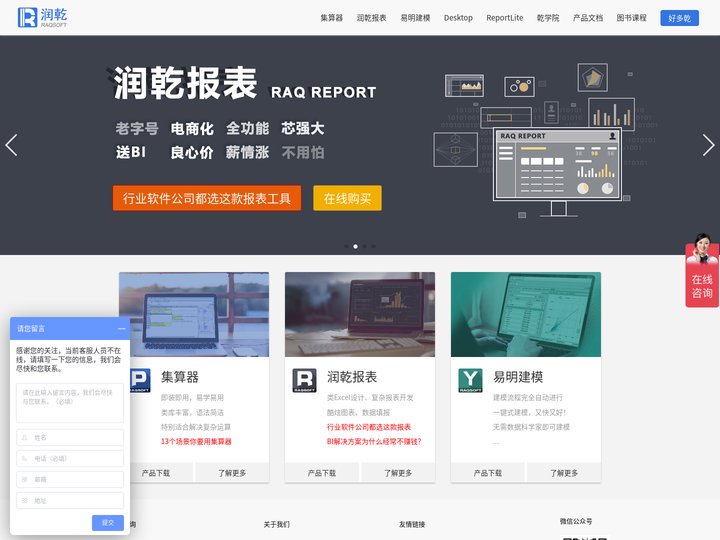The height and width of the screenshot is (540, 720).
Task: Click the 润乾报表 R logo icon
Action: coord(304,380)
